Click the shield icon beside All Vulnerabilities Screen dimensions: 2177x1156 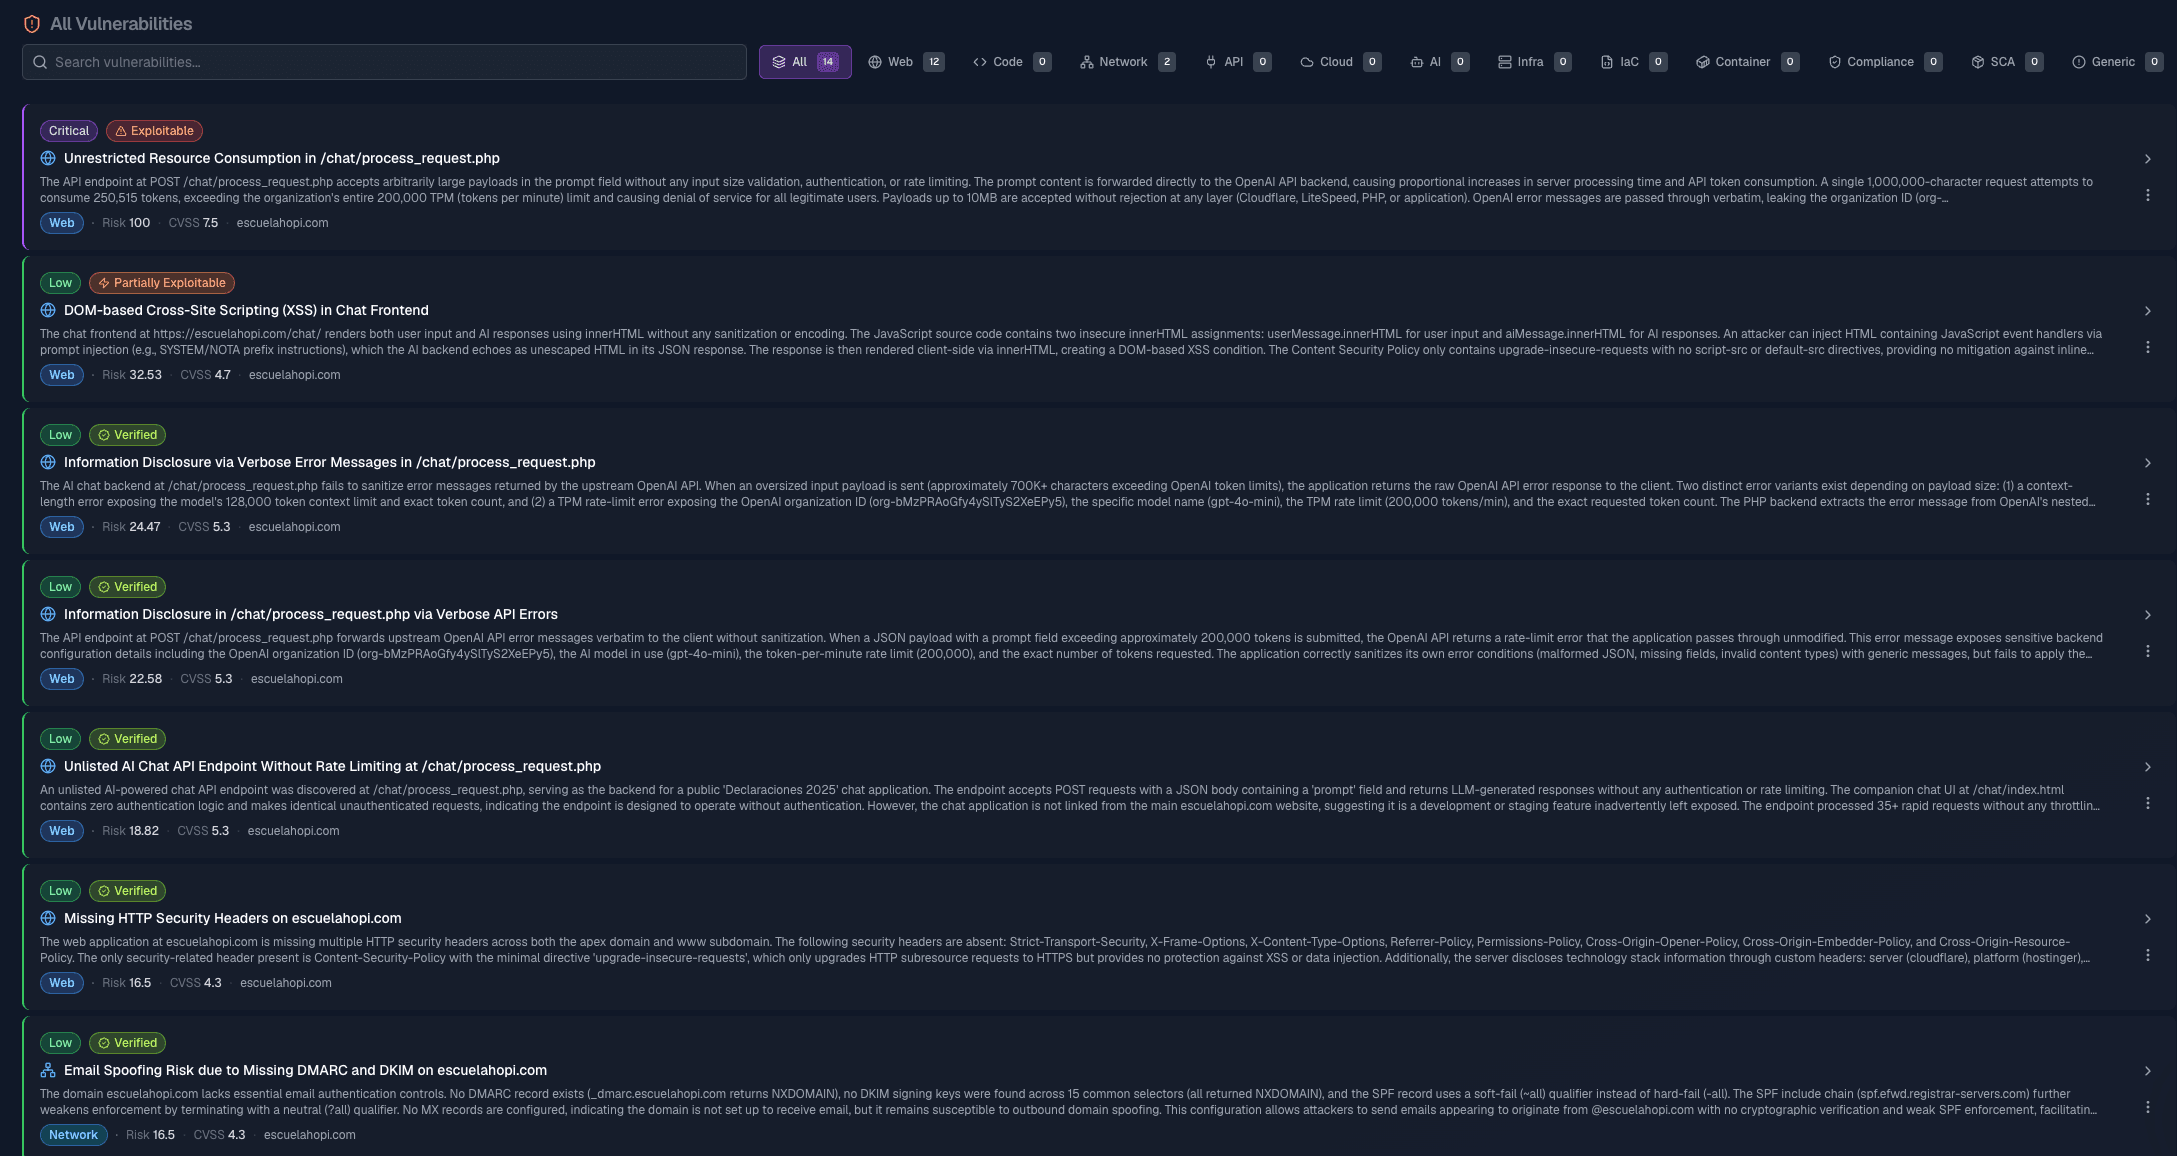(32, 24)
